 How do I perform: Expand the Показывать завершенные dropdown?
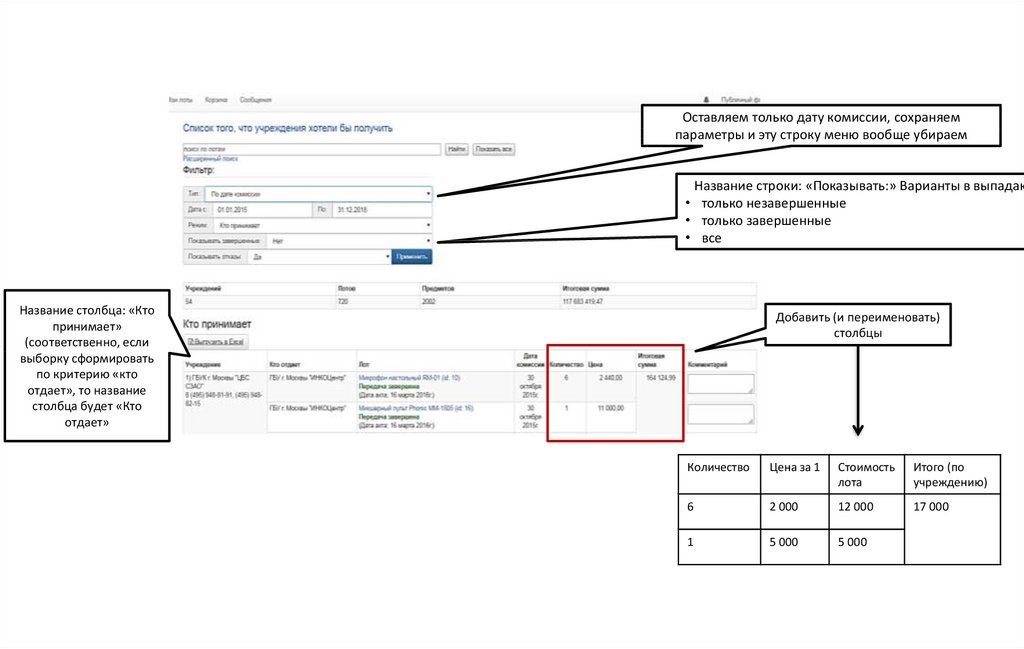point(349,241)
